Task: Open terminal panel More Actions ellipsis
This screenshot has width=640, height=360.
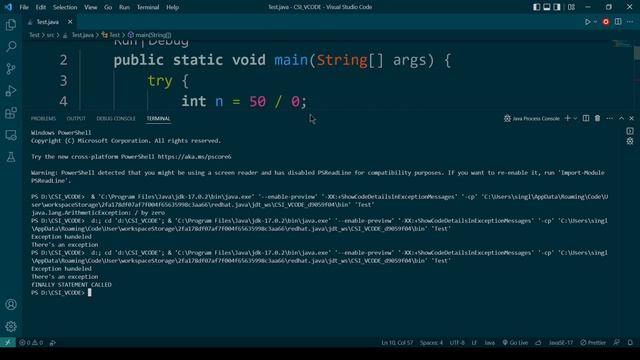Action: point(609,118)
